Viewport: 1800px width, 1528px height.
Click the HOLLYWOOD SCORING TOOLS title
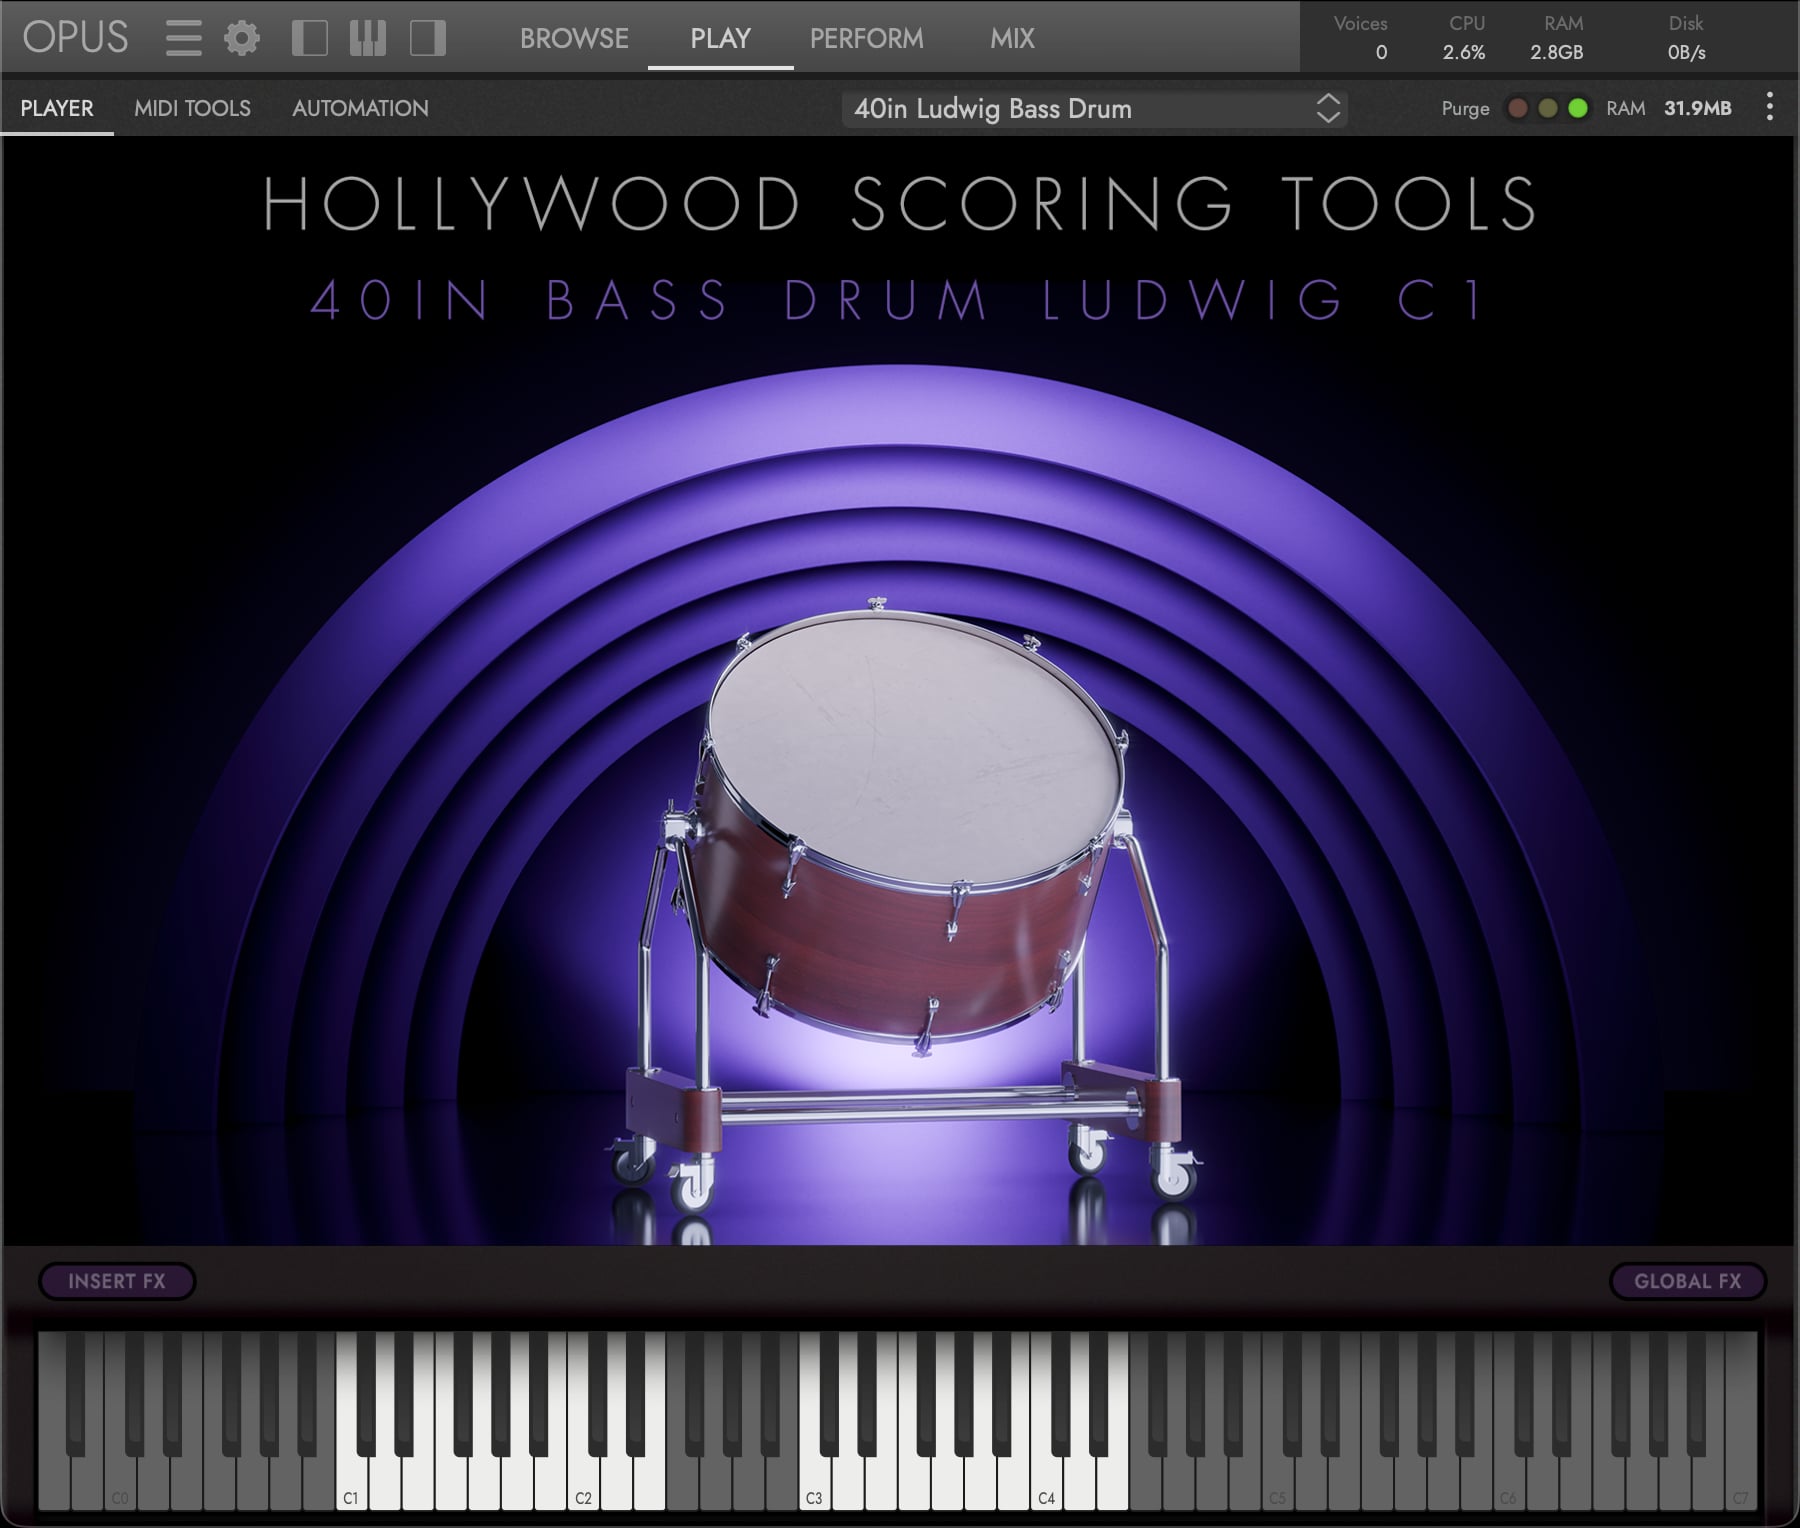tap(899, 204)
